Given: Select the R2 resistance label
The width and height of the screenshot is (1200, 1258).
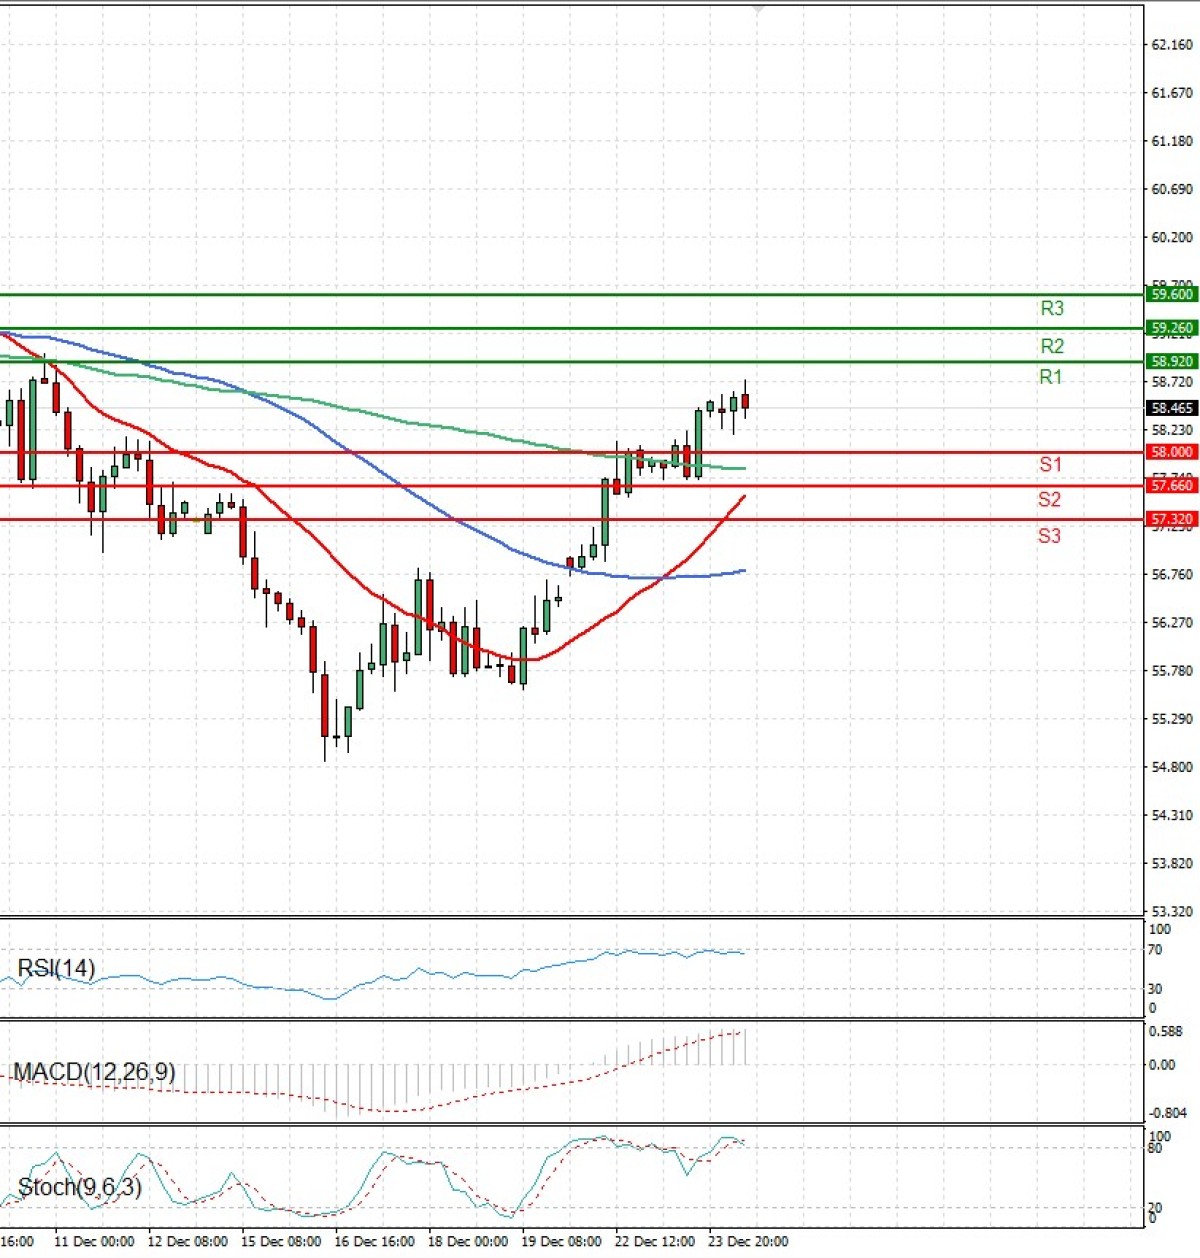Looking at the screenshot, I should coord(1051,346).
